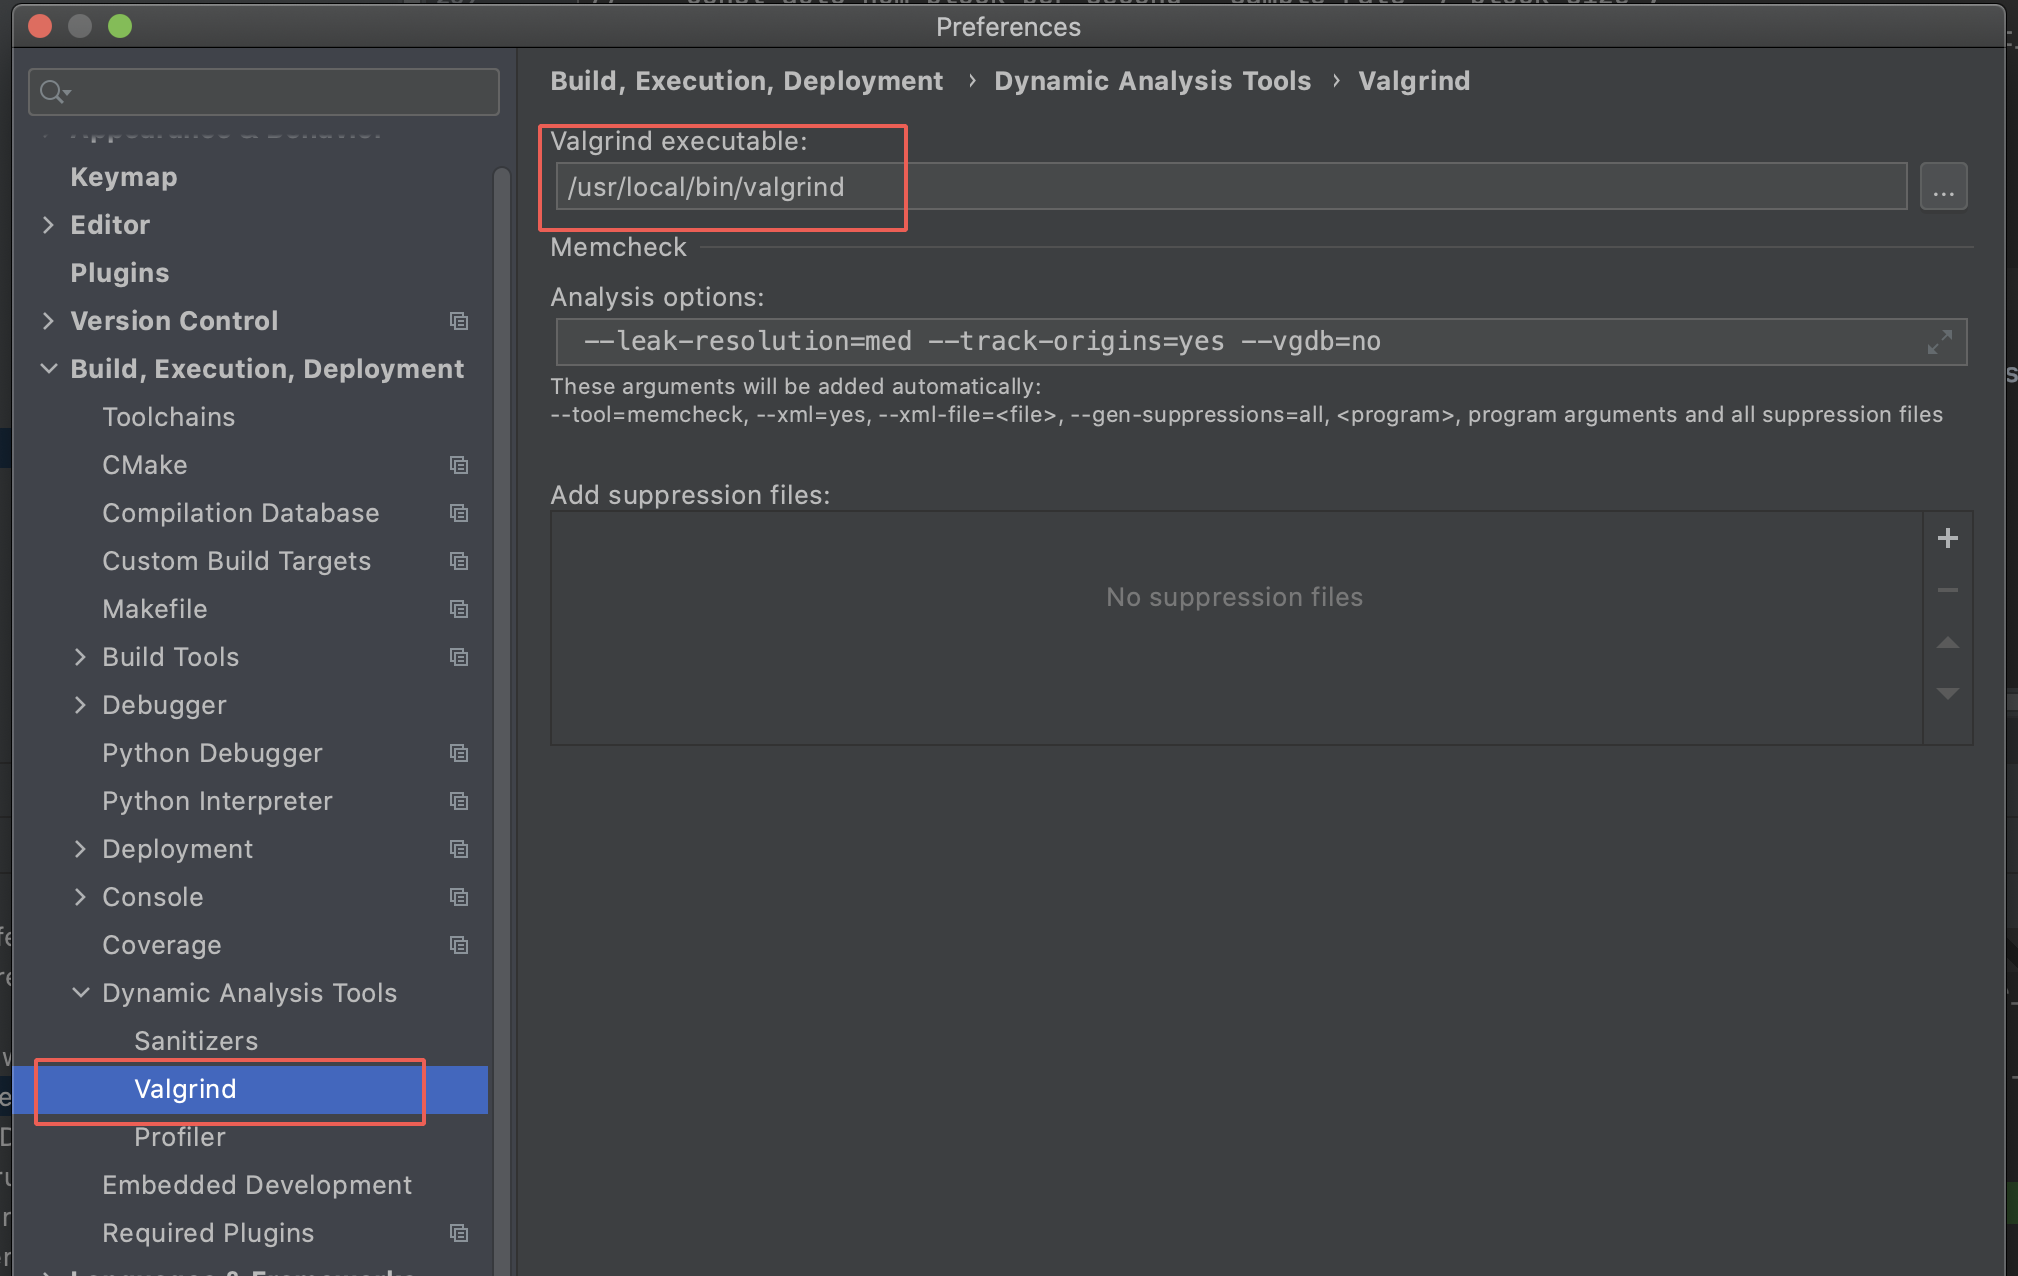
Task: Expand the Deployment node
Action: coord(80,849)
